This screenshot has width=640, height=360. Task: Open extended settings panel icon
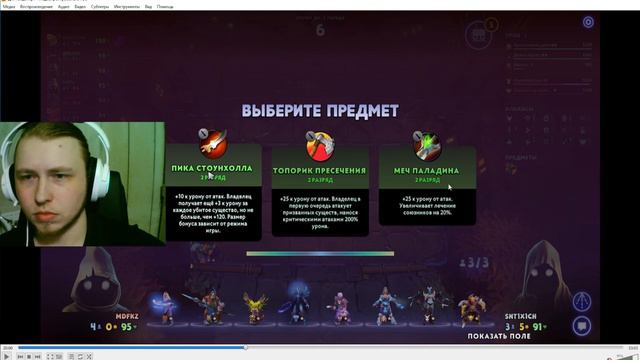click(x=59, y=356)
